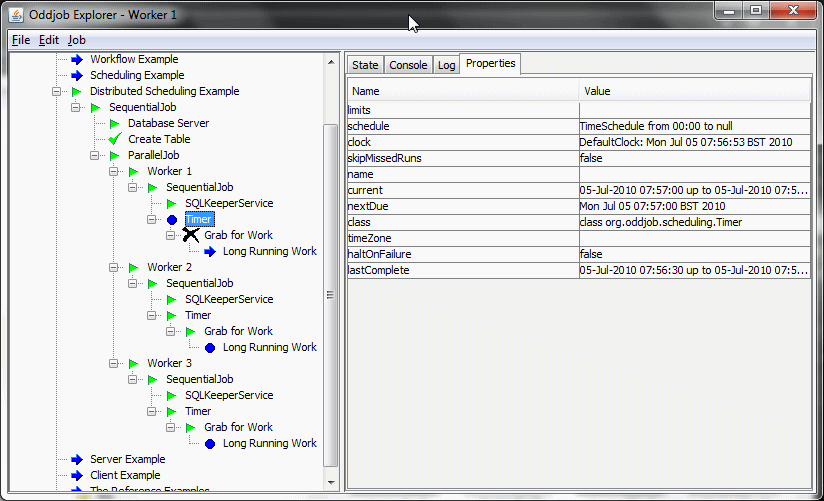Click the green triangle icon next to ParallelJob

(115, 155)
